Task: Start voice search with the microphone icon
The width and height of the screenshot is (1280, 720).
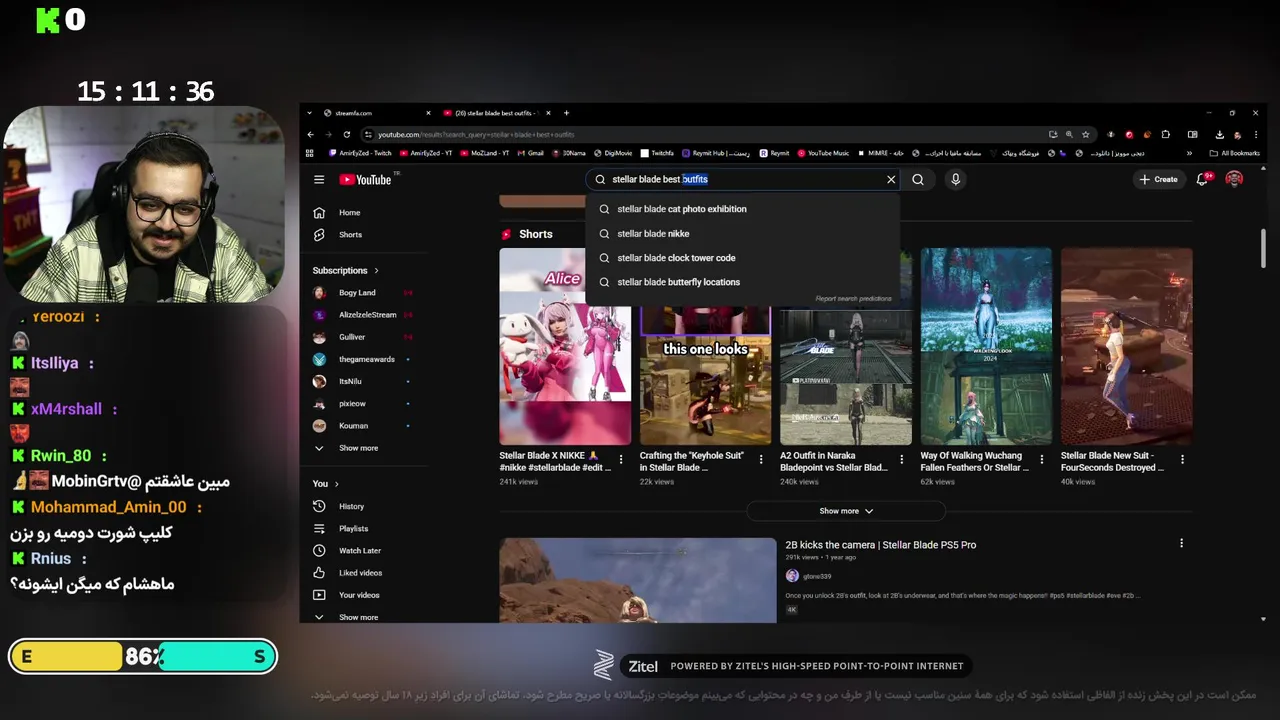Action: 955,180
